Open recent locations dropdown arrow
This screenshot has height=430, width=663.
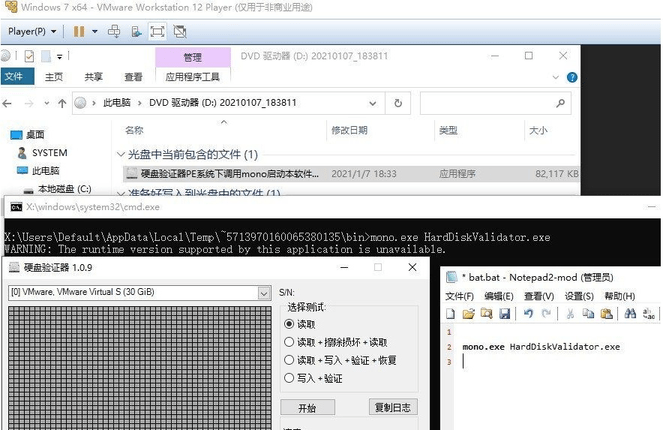click(47, 103)
